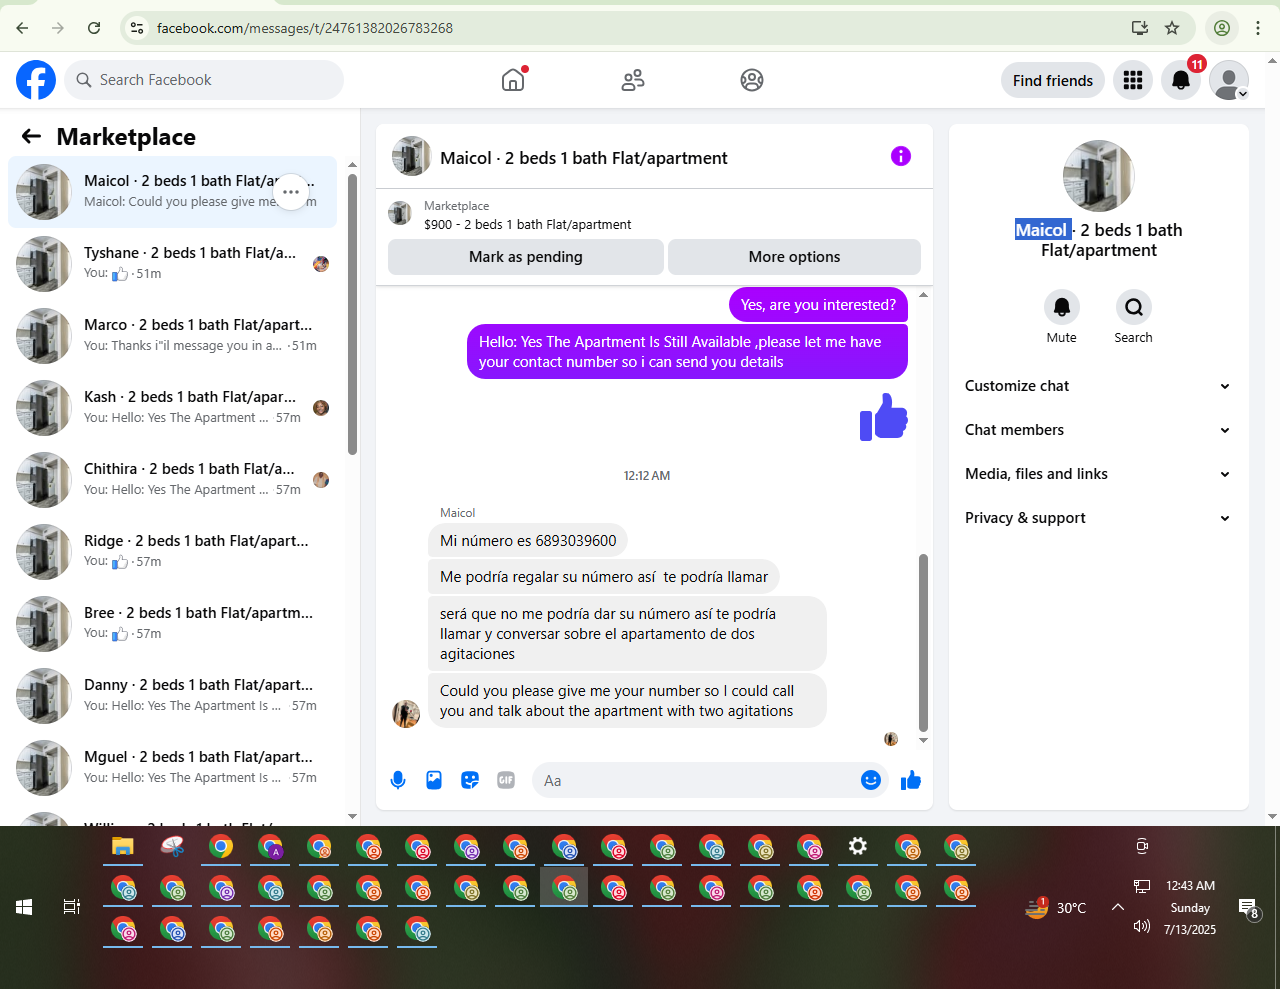Open the Tyshane conversation
Image resolution: width=1280 pixels, height=989 pixels.
tap(172, 264)
